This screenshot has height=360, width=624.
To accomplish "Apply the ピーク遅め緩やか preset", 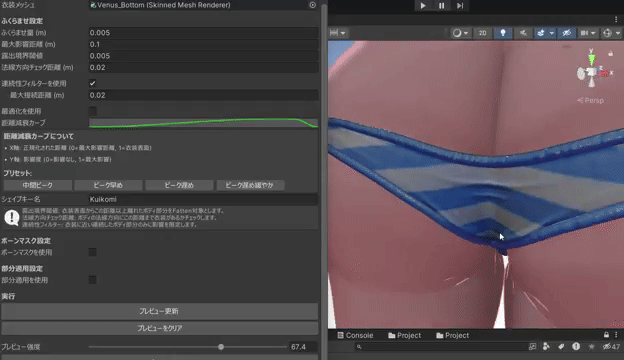I will pos(250,185).
